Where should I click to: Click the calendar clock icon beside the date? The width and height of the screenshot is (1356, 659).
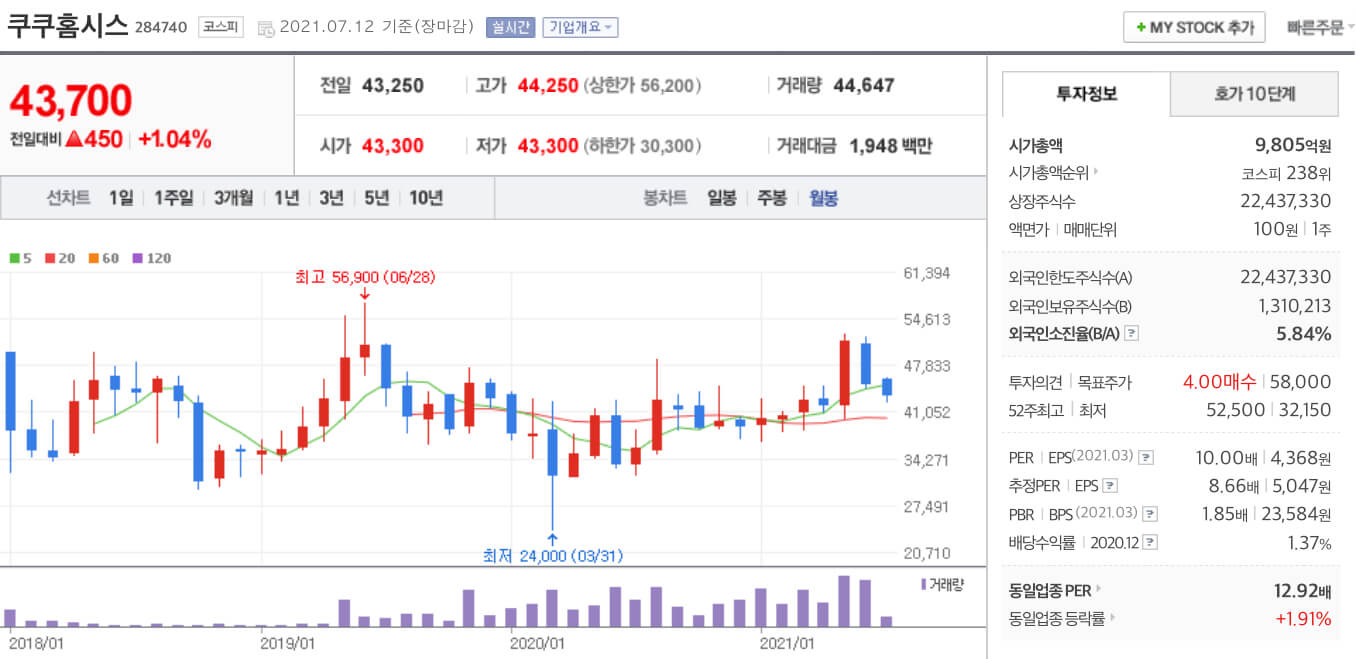click(x=266, y=28)
